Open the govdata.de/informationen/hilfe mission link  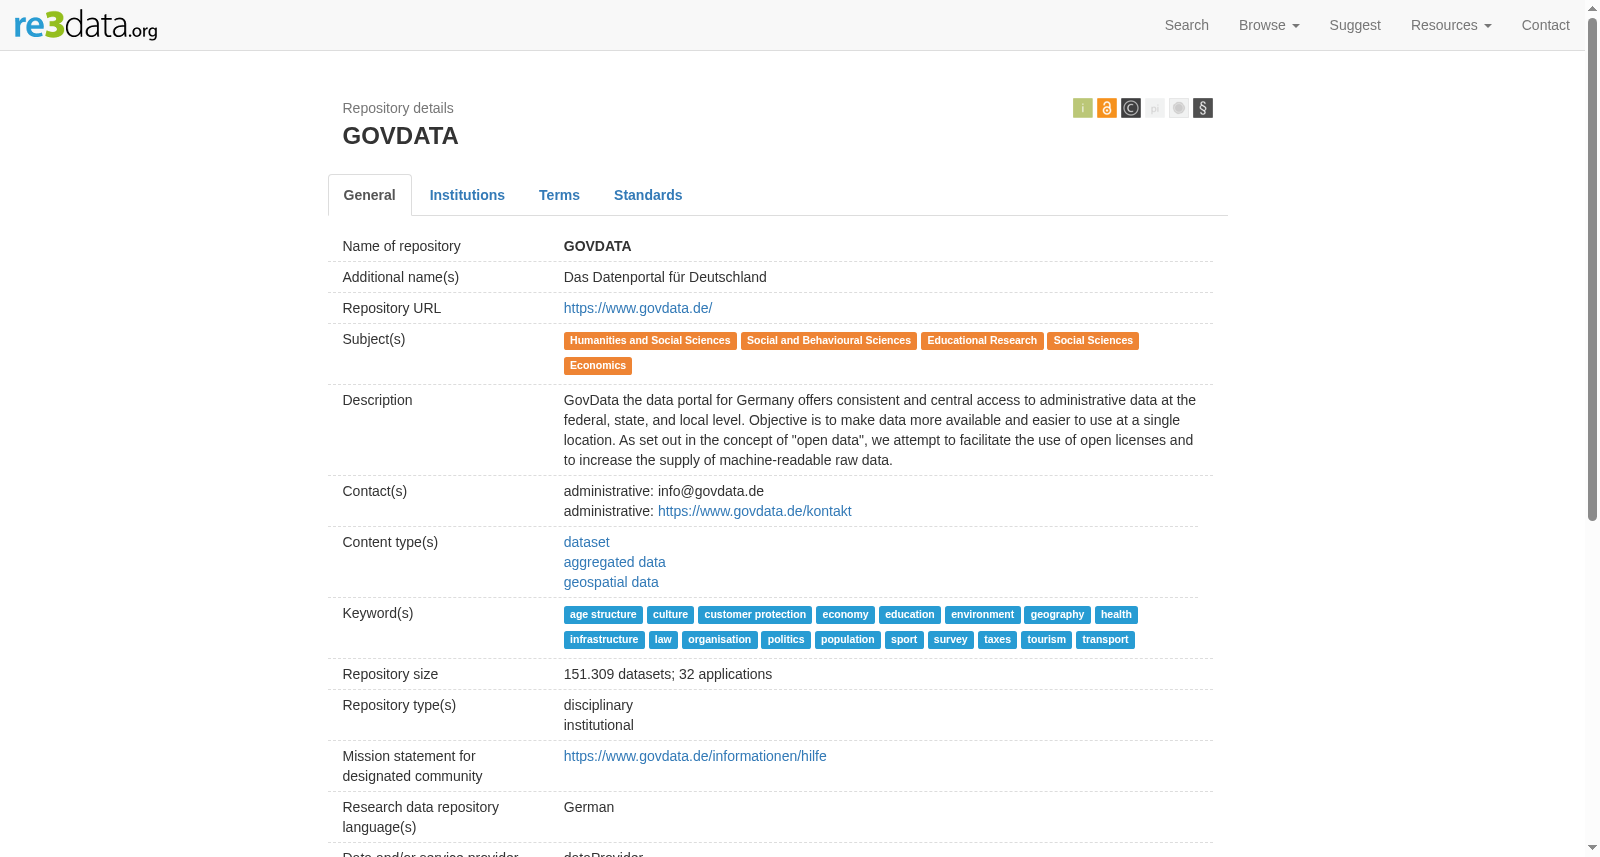695,756
